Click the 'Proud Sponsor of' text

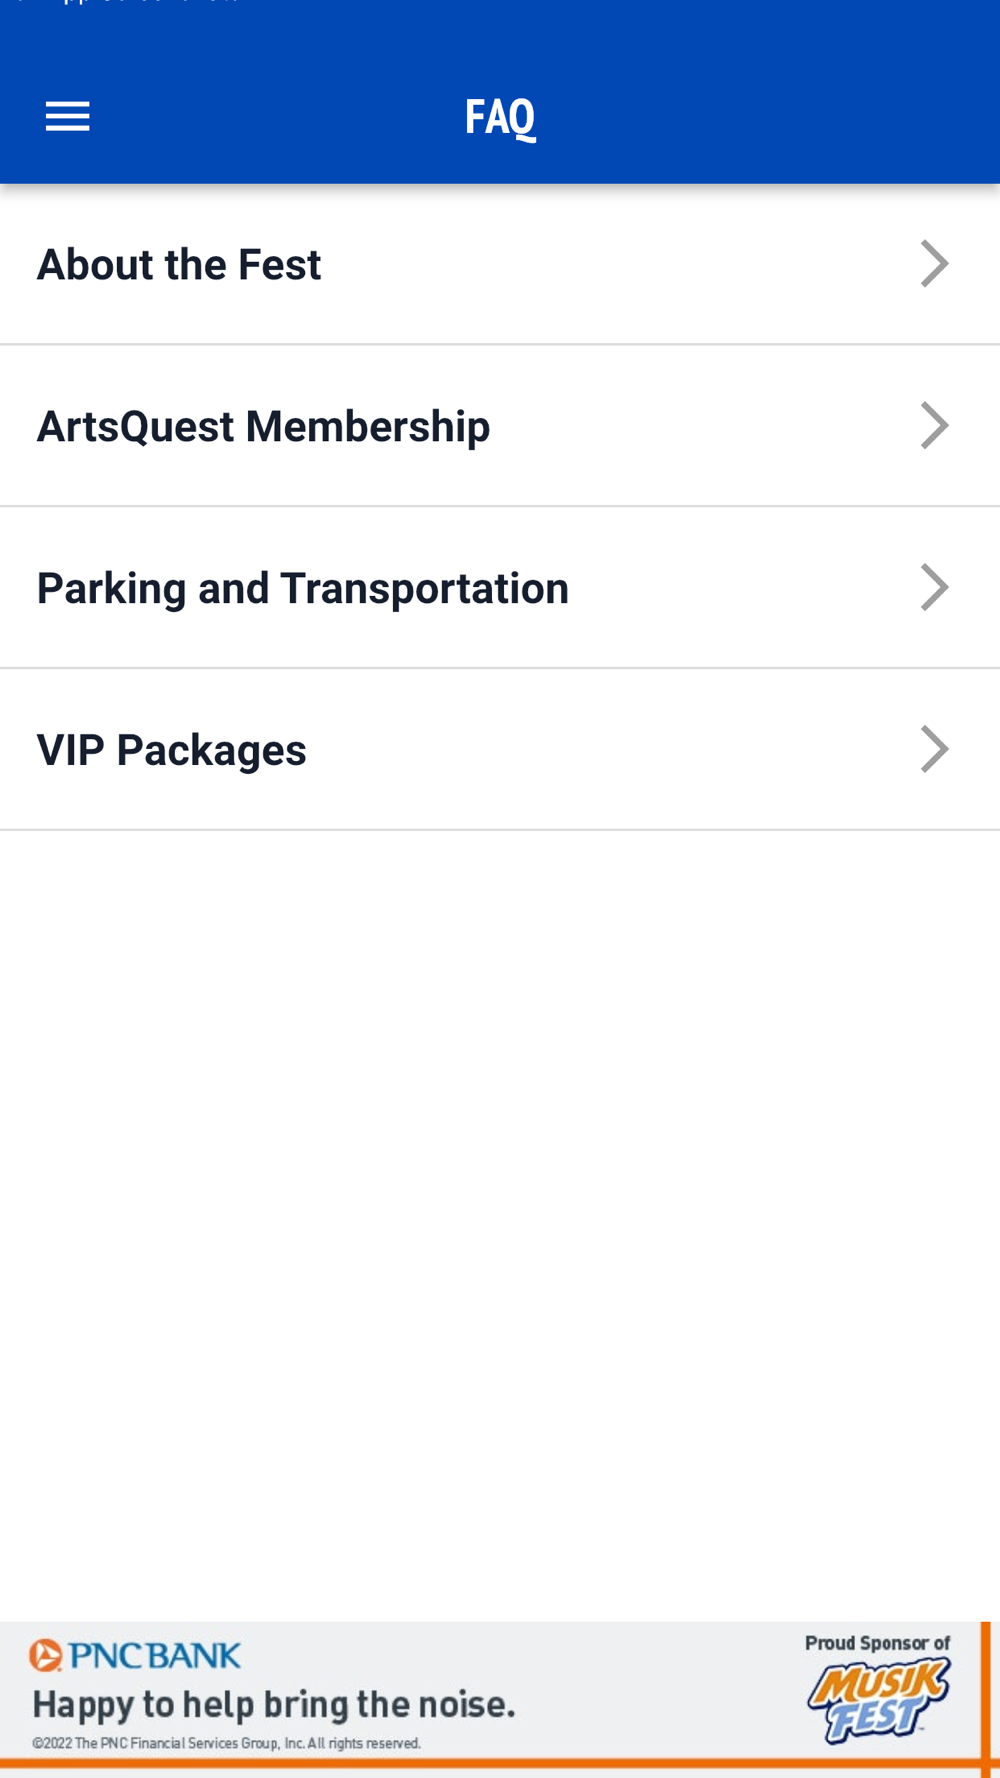[x=877, y=1643]
